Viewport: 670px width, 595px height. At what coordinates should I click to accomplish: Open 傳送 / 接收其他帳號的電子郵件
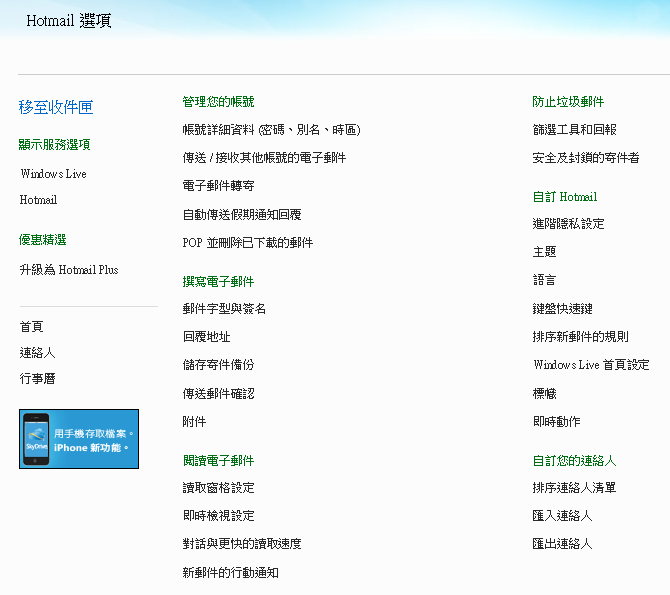point(264,158)
